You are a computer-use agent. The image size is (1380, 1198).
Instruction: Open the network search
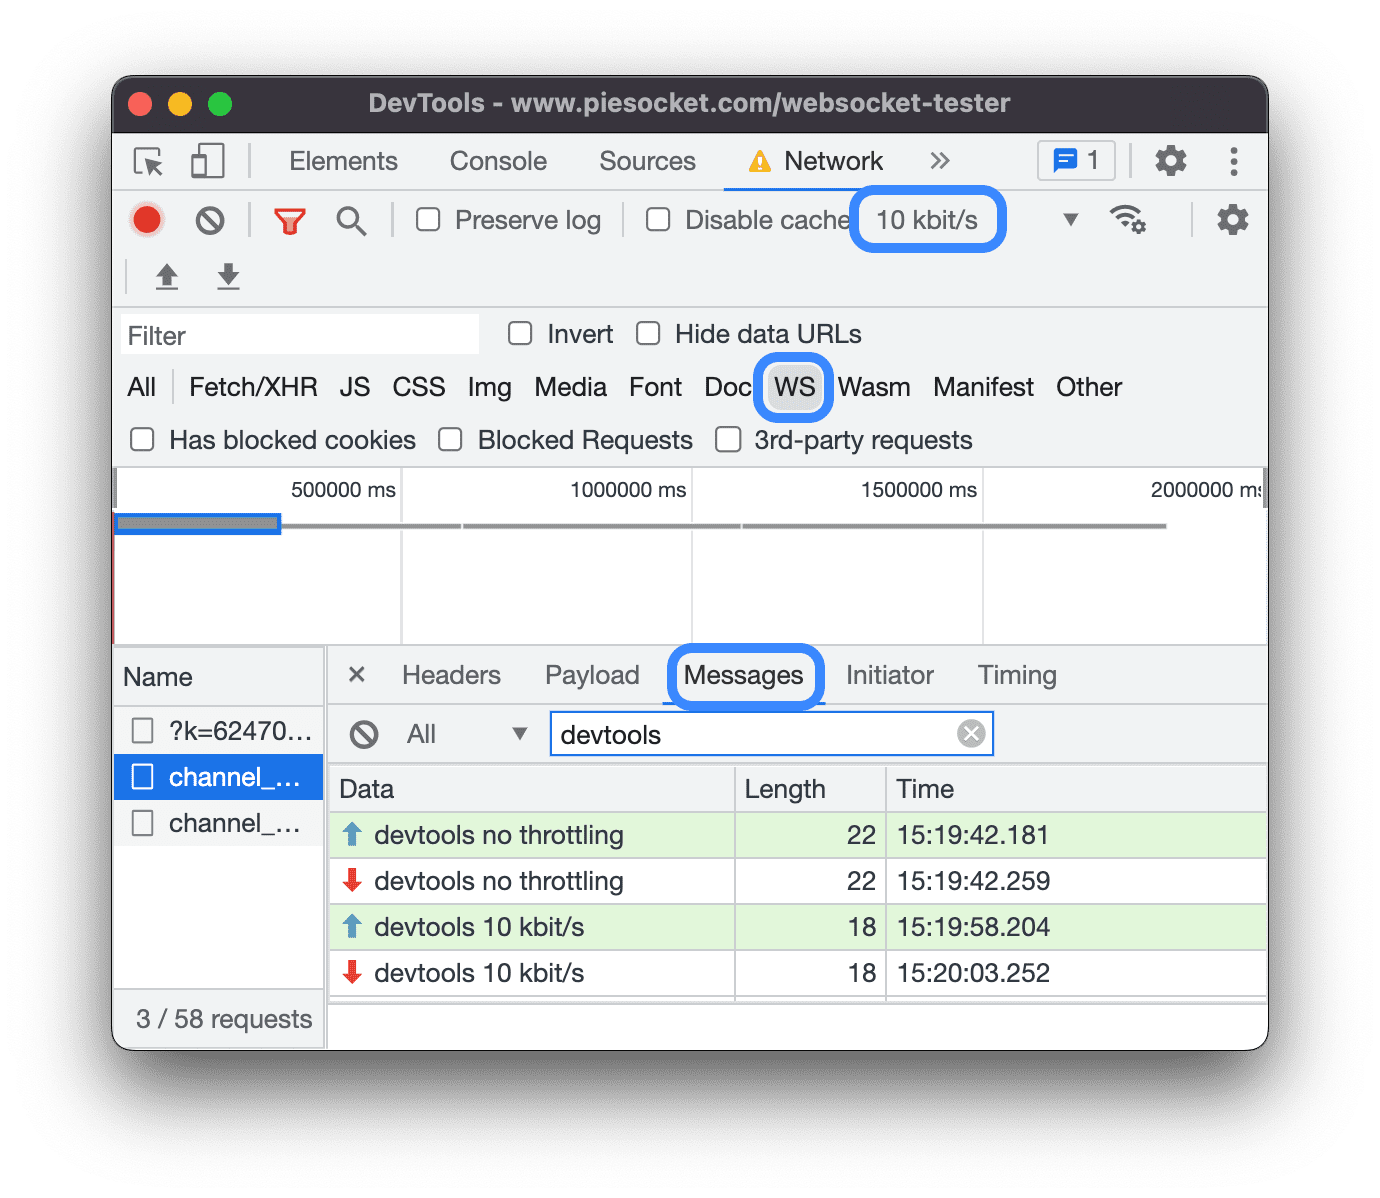352,220
